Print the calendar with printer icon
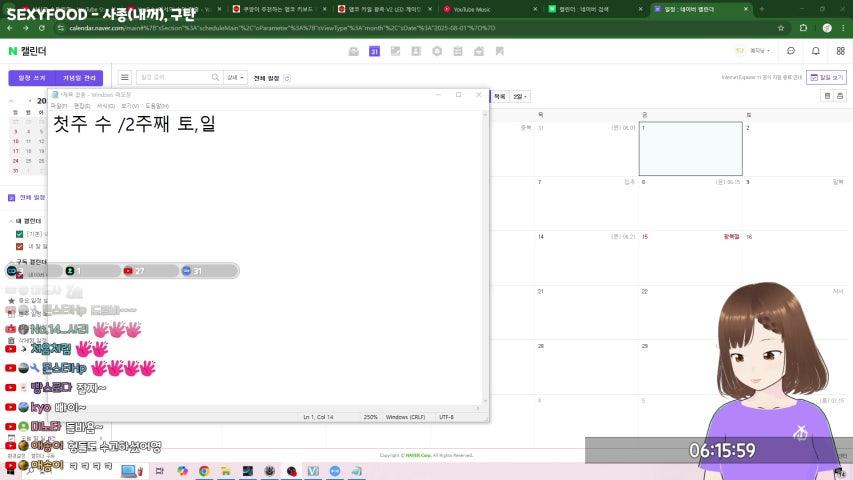This screenshot has height=480, width=853. pos(840,96)
